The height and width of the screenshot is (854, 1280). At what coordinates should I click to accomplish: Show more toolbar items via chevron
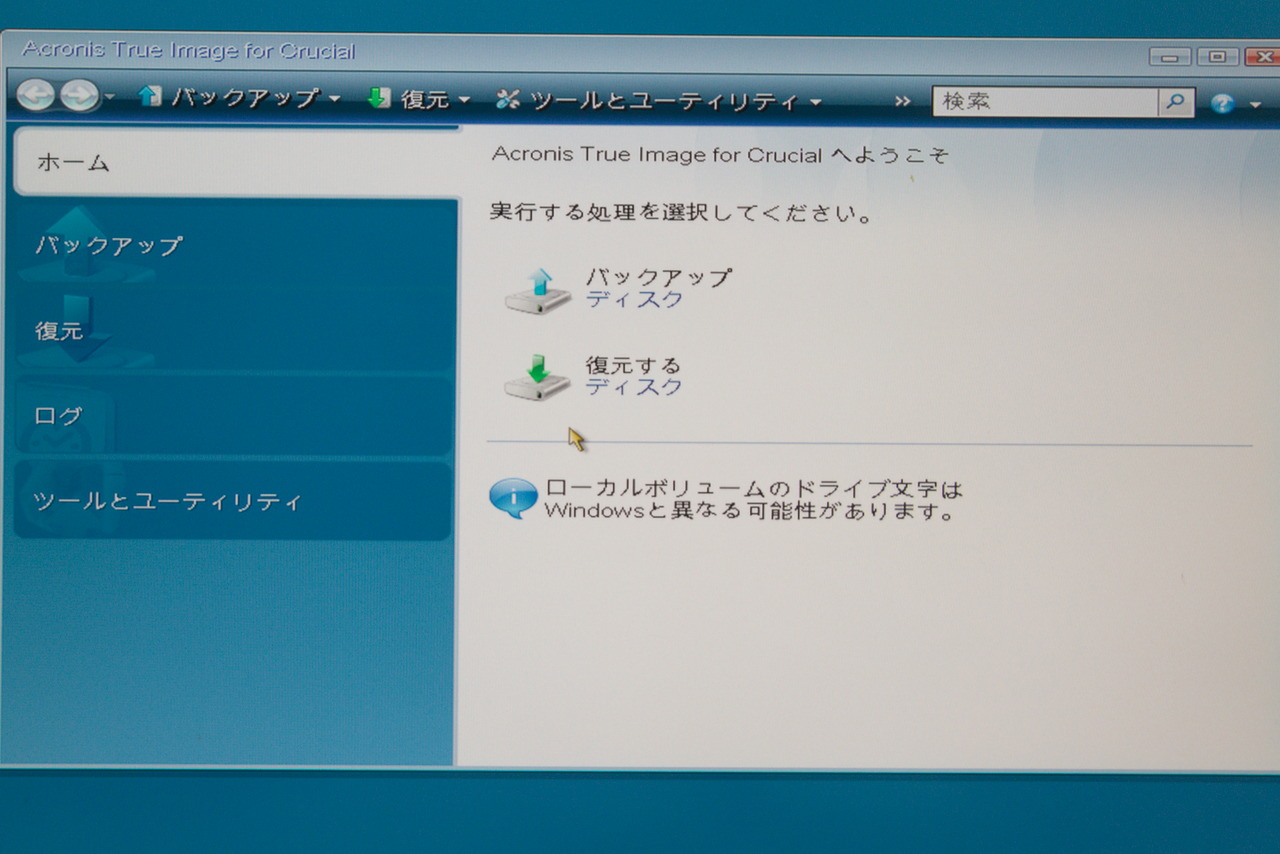pyautogui.click(x=903, y=101)
